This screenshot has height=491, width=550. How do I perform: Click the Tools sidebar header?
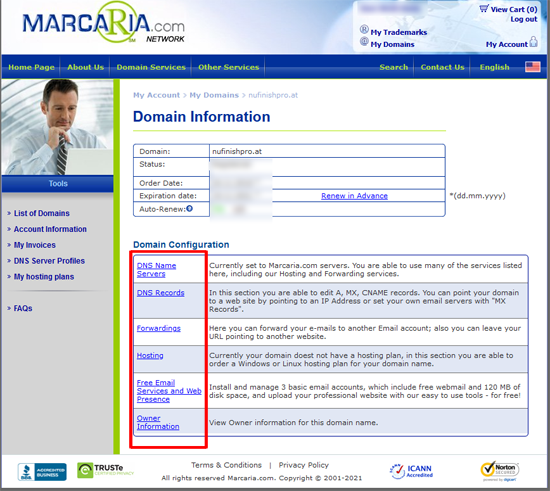tap(58, 183)
